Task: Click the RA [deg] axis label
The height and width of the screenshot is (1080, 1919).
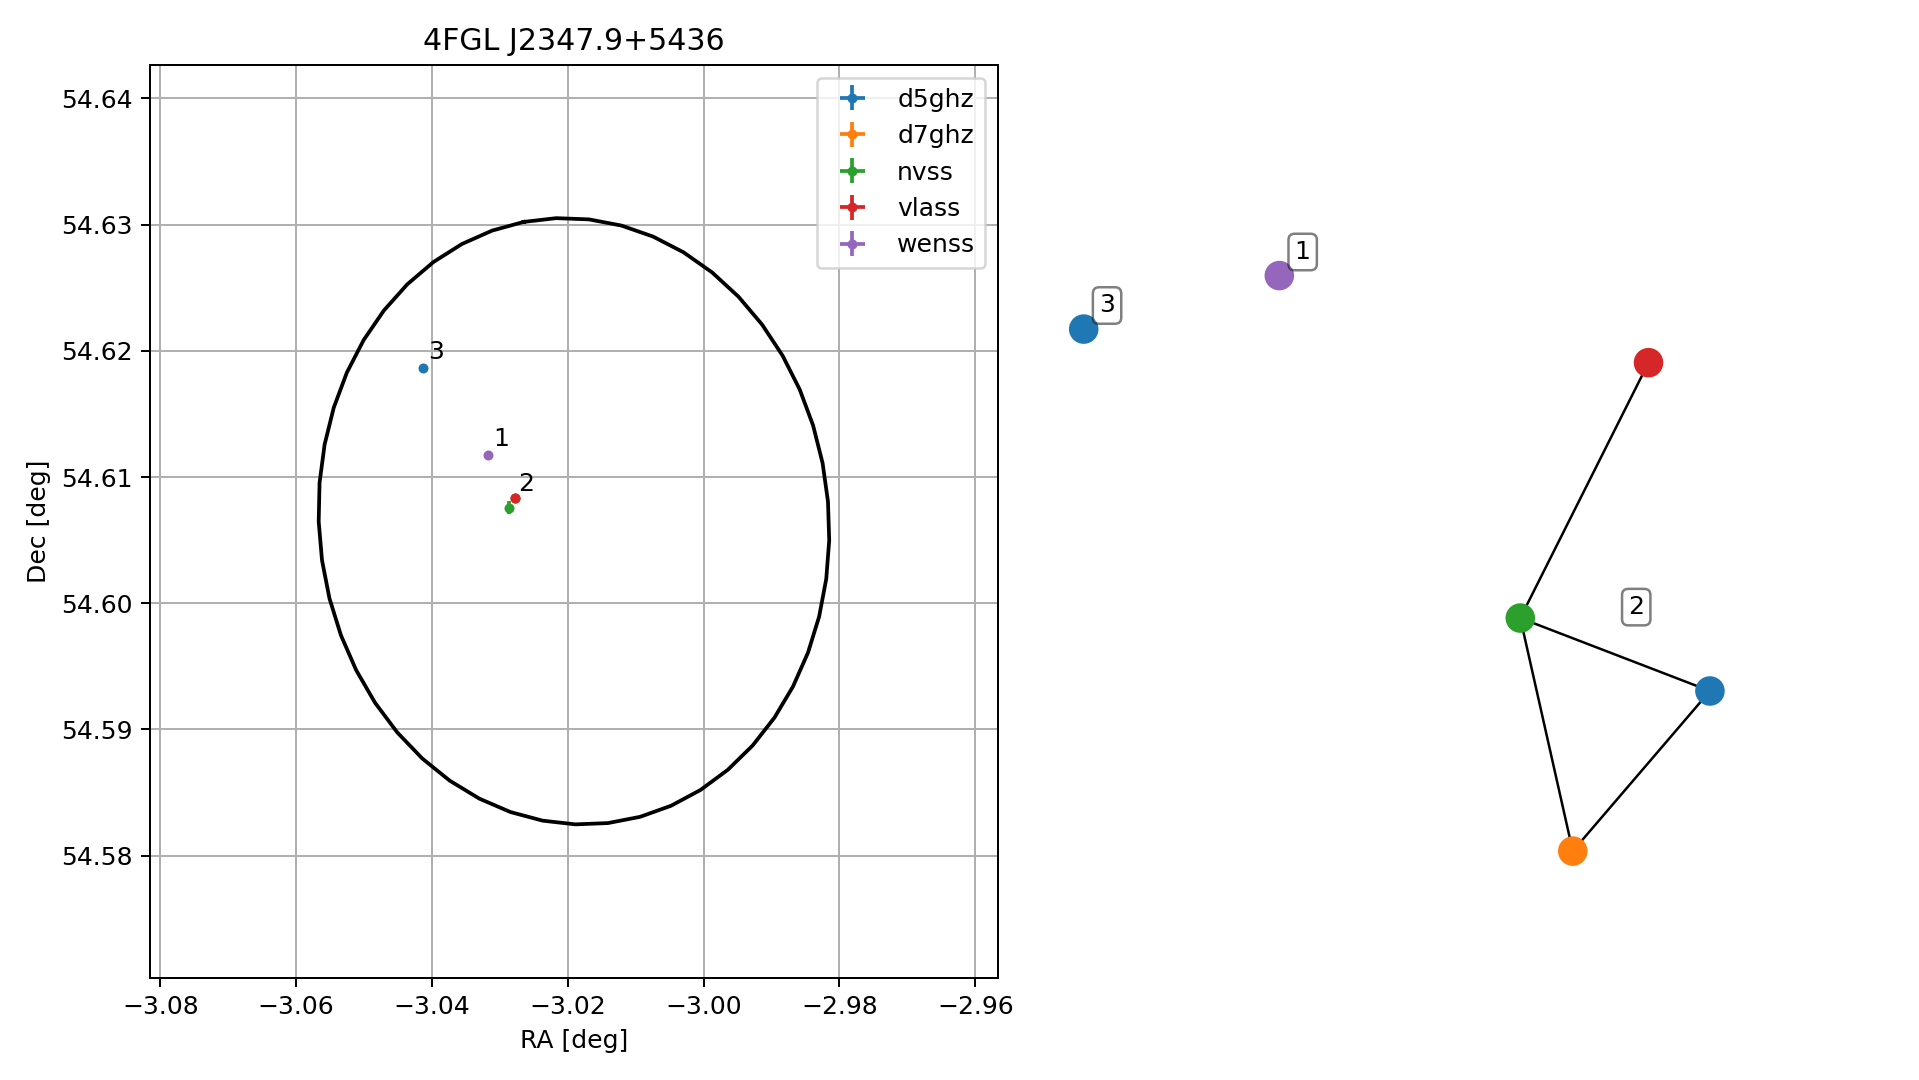Action: pyautogui.click(x=574, y=1040)
